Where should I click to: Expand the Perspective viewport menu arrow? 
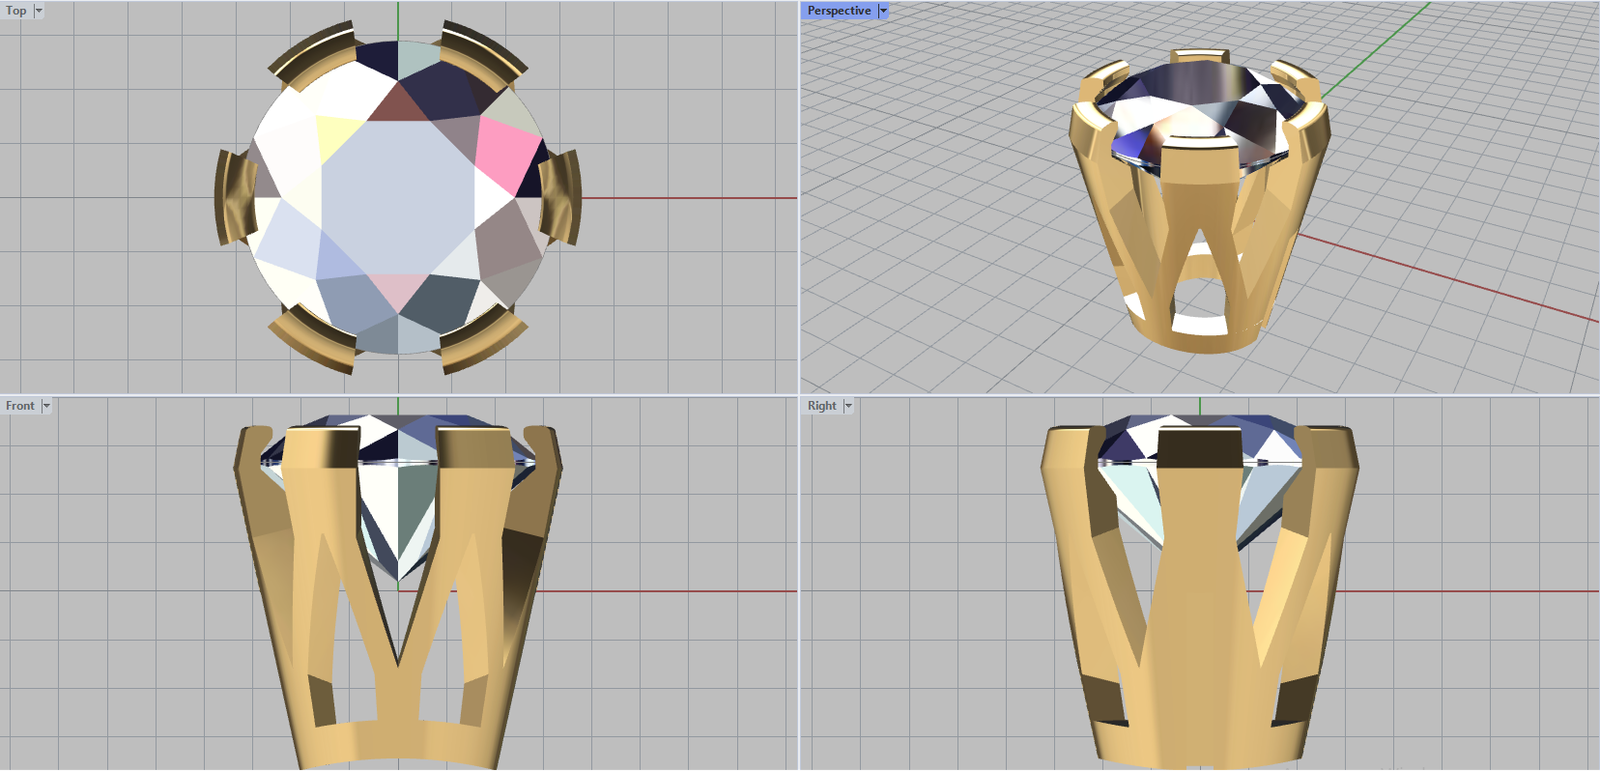(883, 11)
